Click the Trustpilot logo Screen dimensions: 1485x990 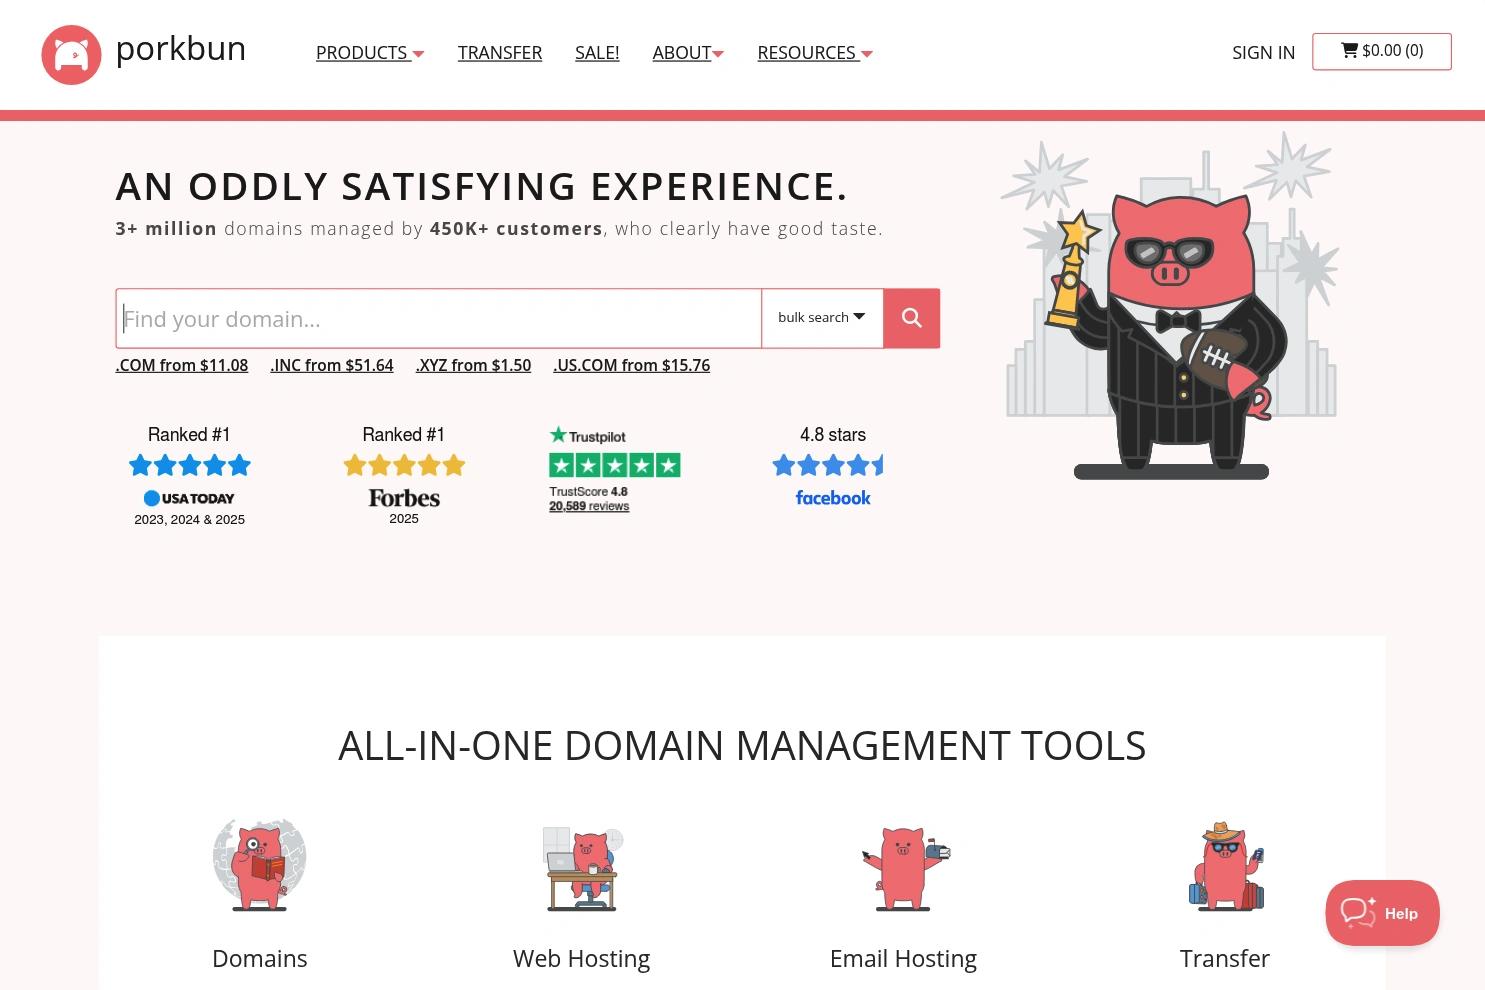pos(588,436)
